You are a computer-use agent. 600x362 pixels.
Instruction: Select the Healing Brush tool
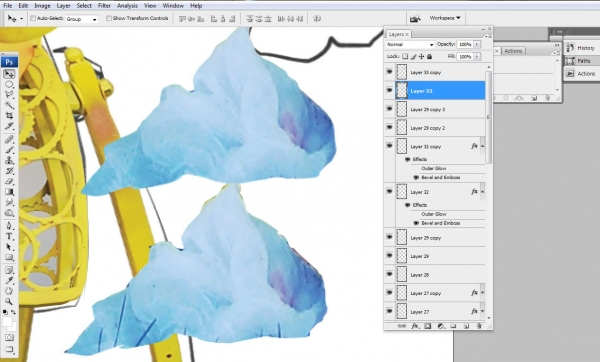(9, 139)
